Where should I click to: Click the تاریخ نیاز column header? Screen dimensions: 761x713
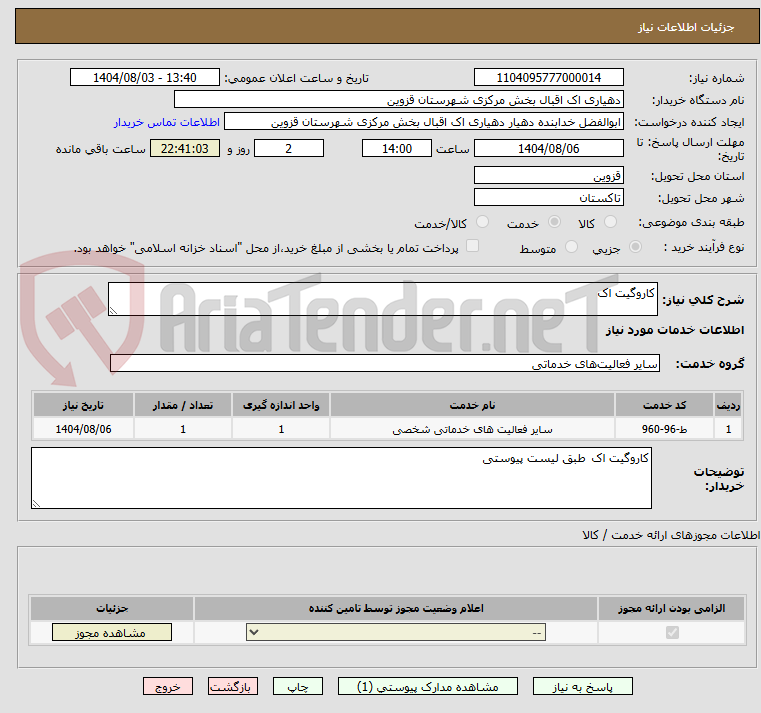(83, 405)
